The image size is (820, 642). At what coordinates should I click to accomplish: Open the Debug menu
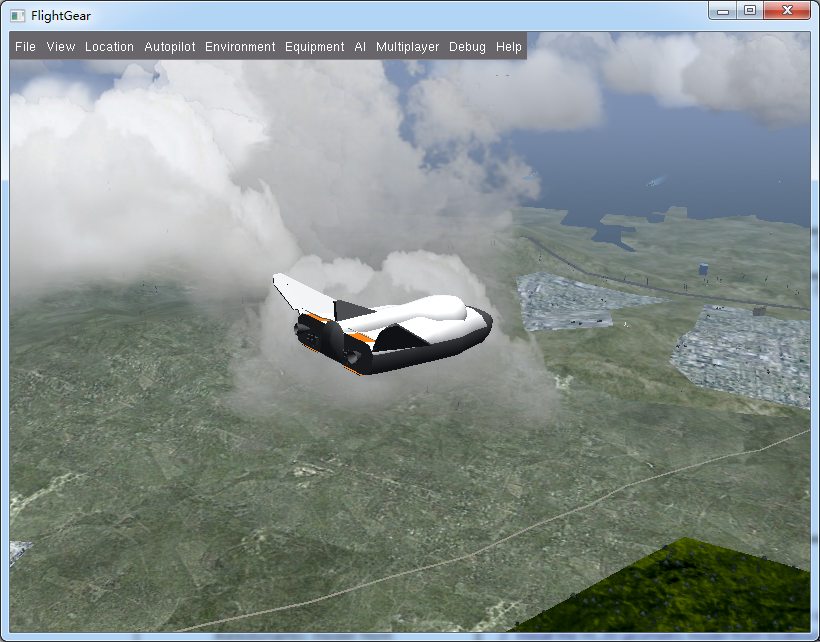coord(467,47)
